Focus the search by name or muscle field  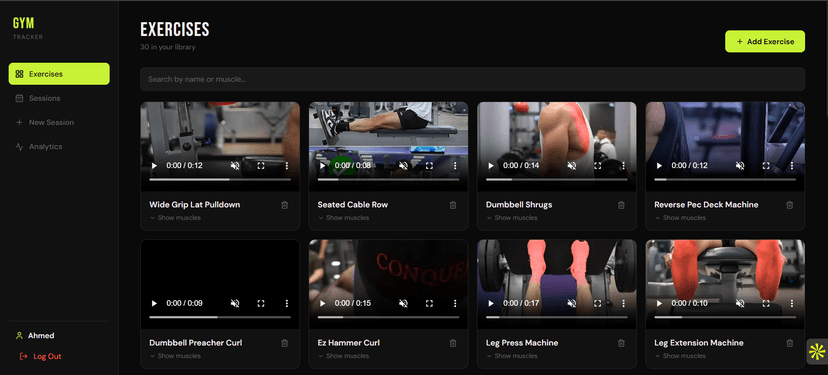tap(473, 79)
